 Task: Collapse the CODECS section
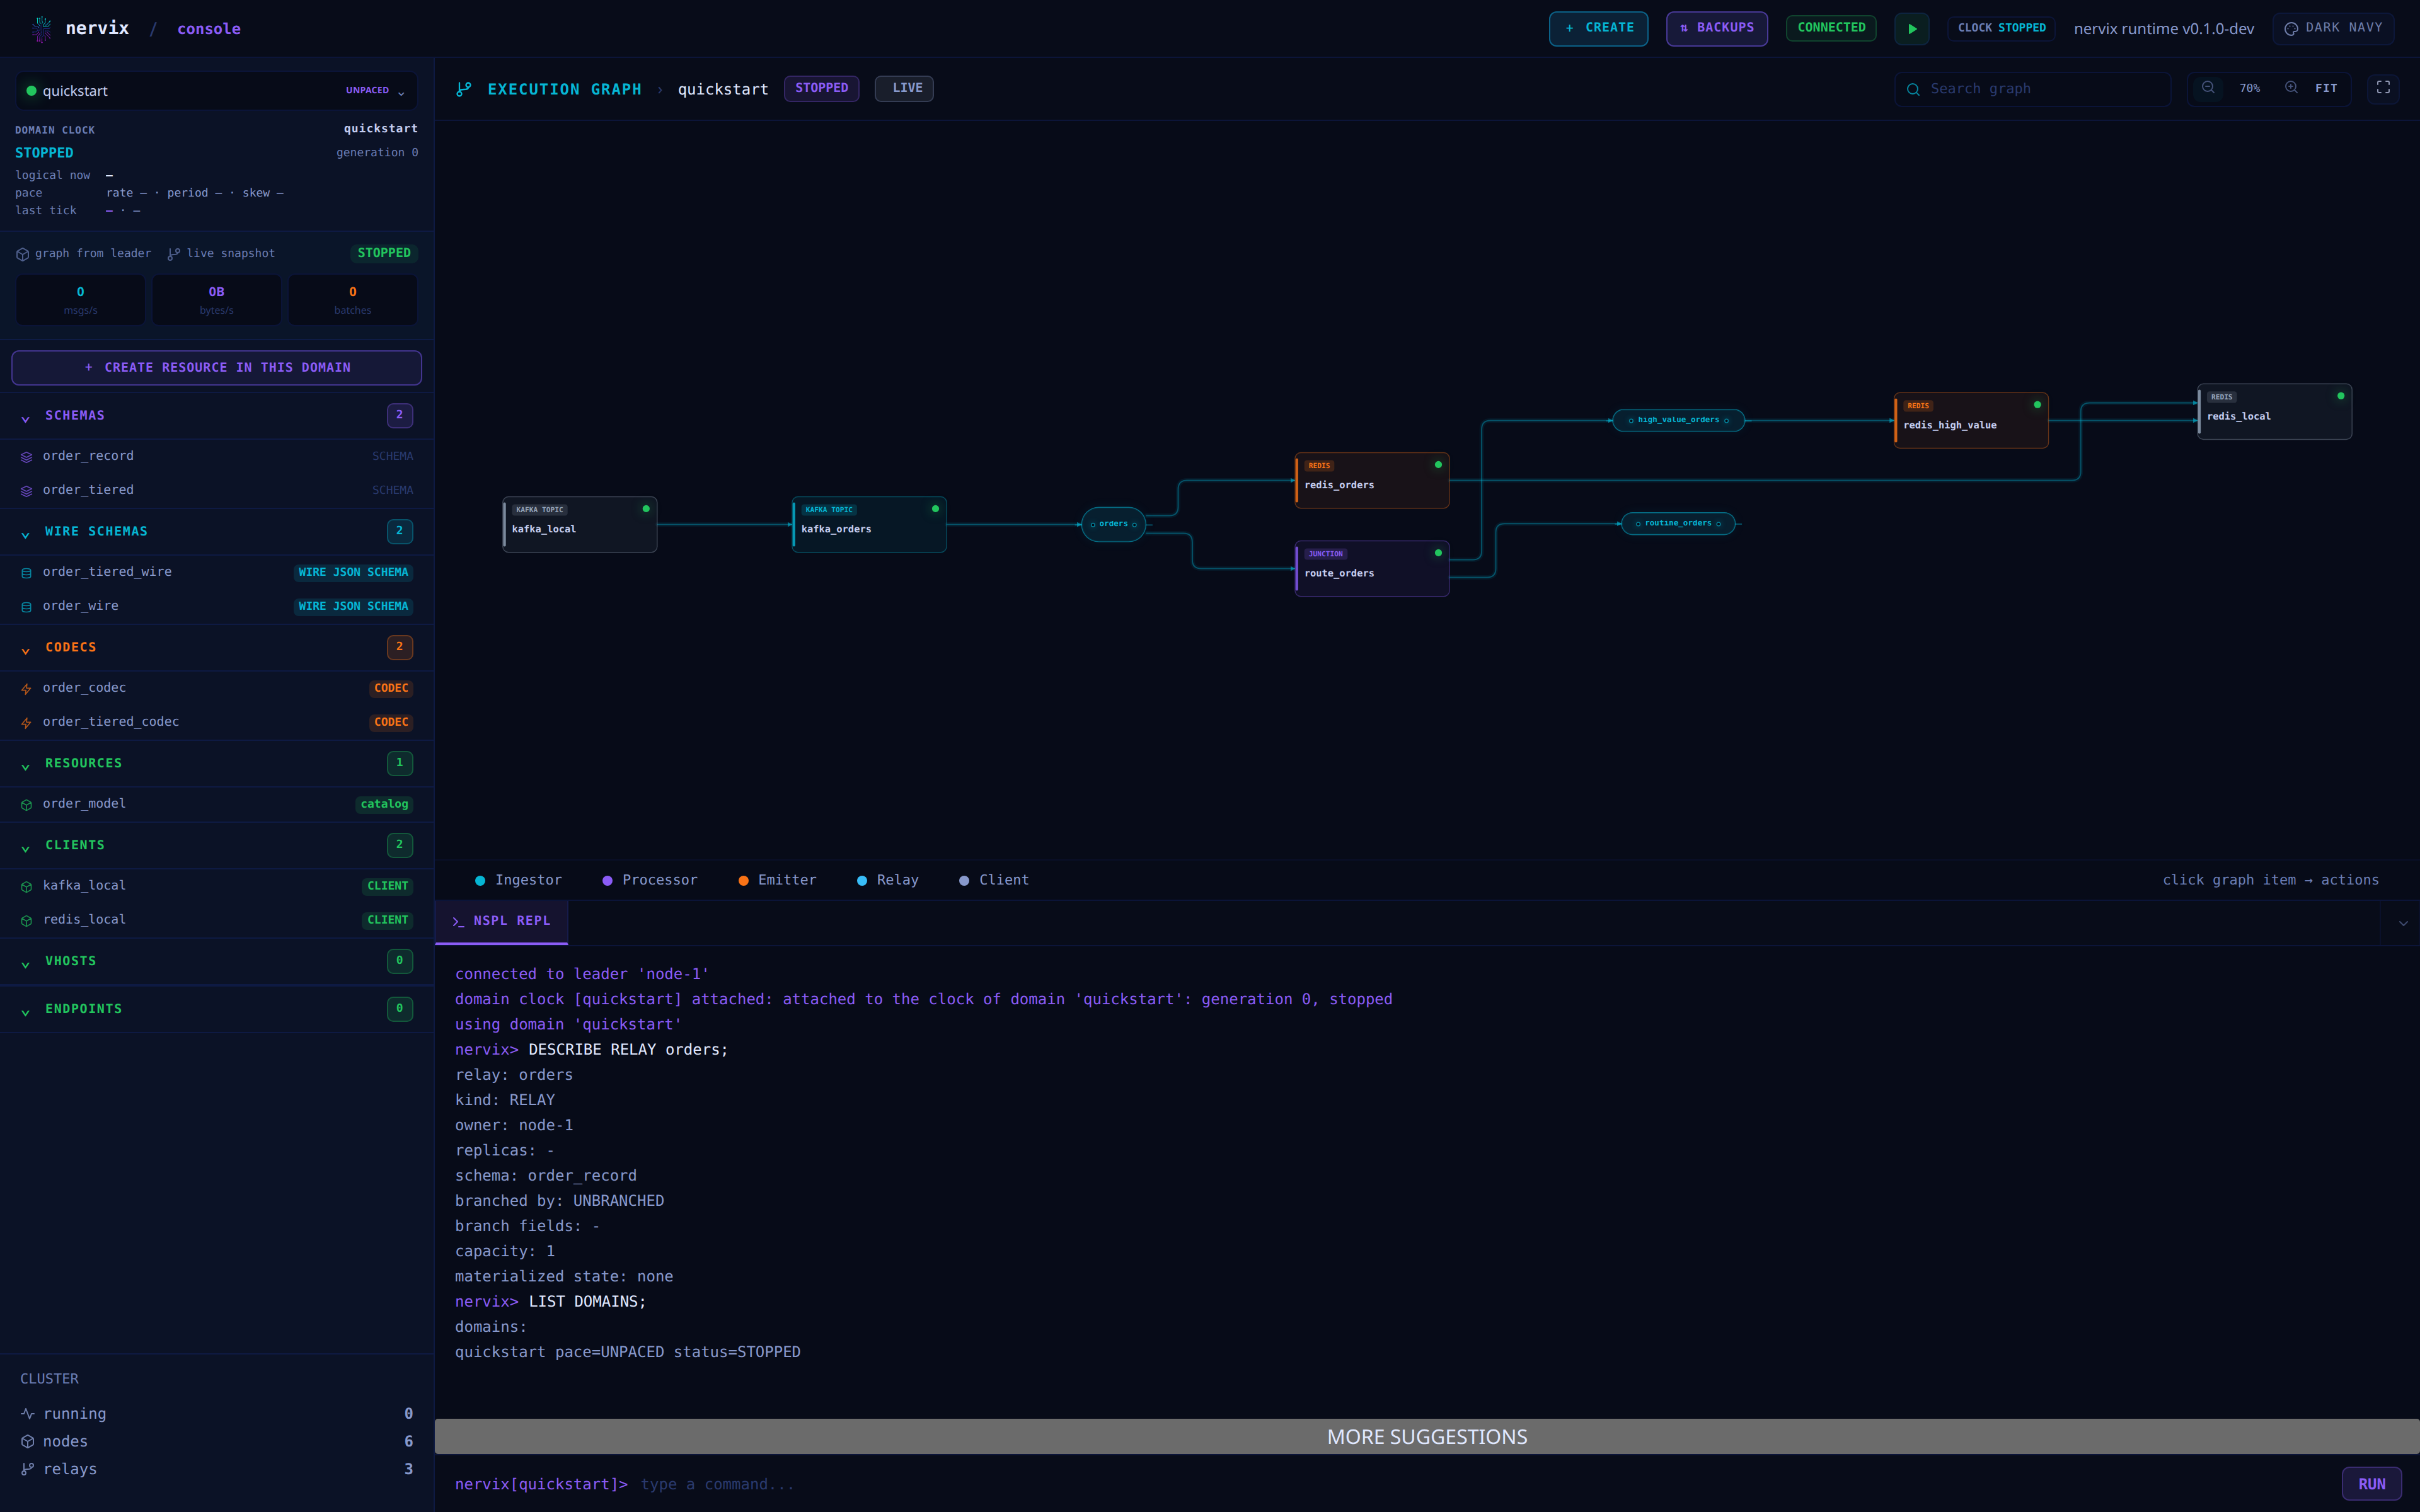216,648
